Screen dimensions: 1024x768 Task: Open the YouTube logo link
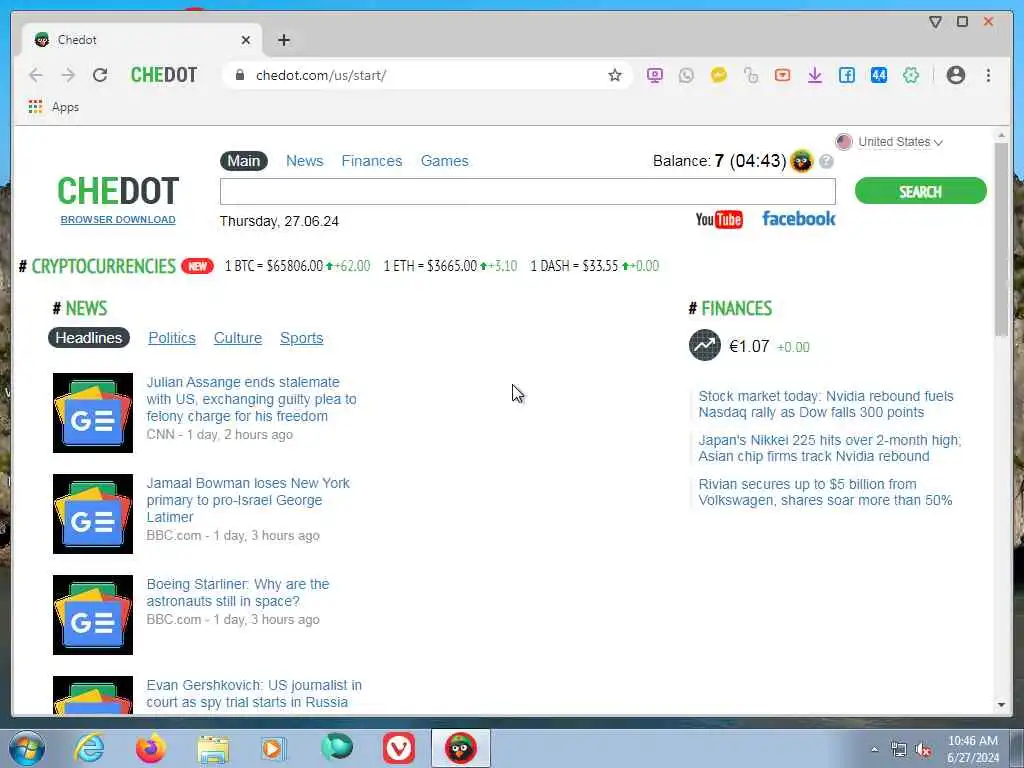719,219
